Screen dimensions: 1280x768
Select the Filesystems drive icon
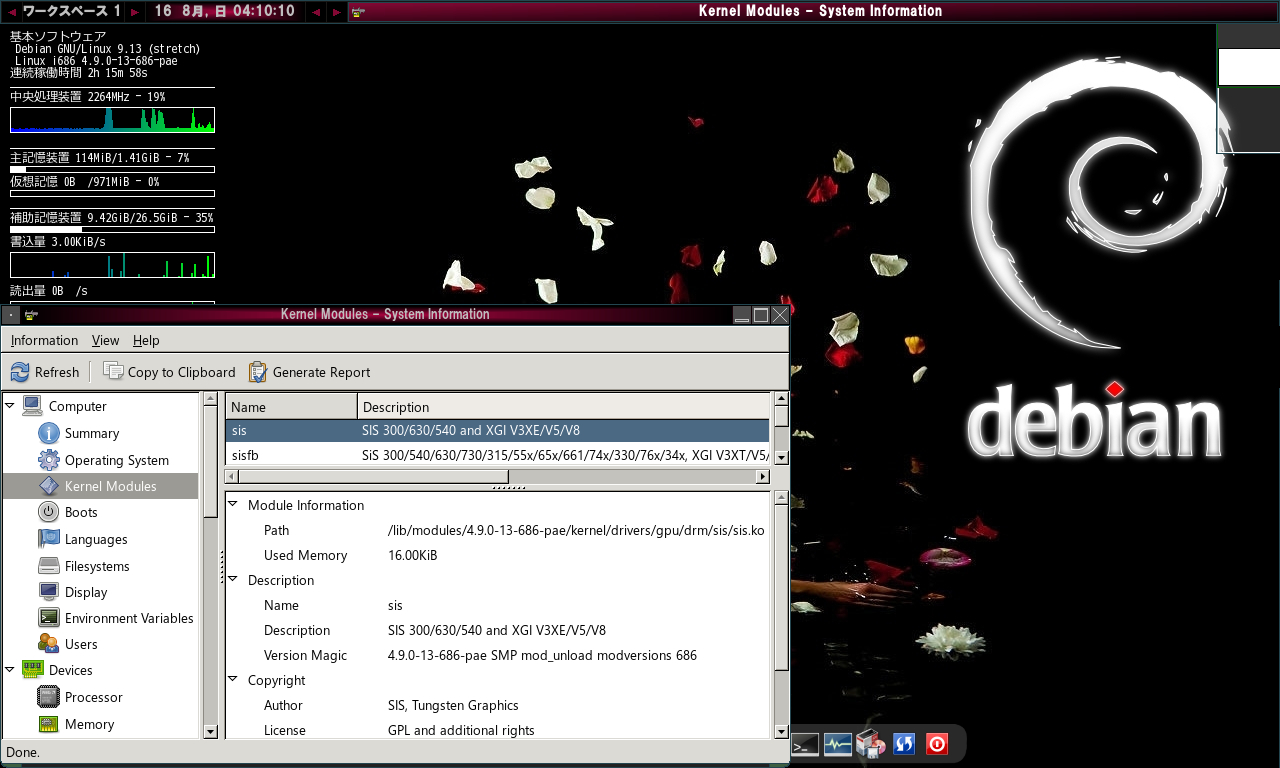coord(49,566)
